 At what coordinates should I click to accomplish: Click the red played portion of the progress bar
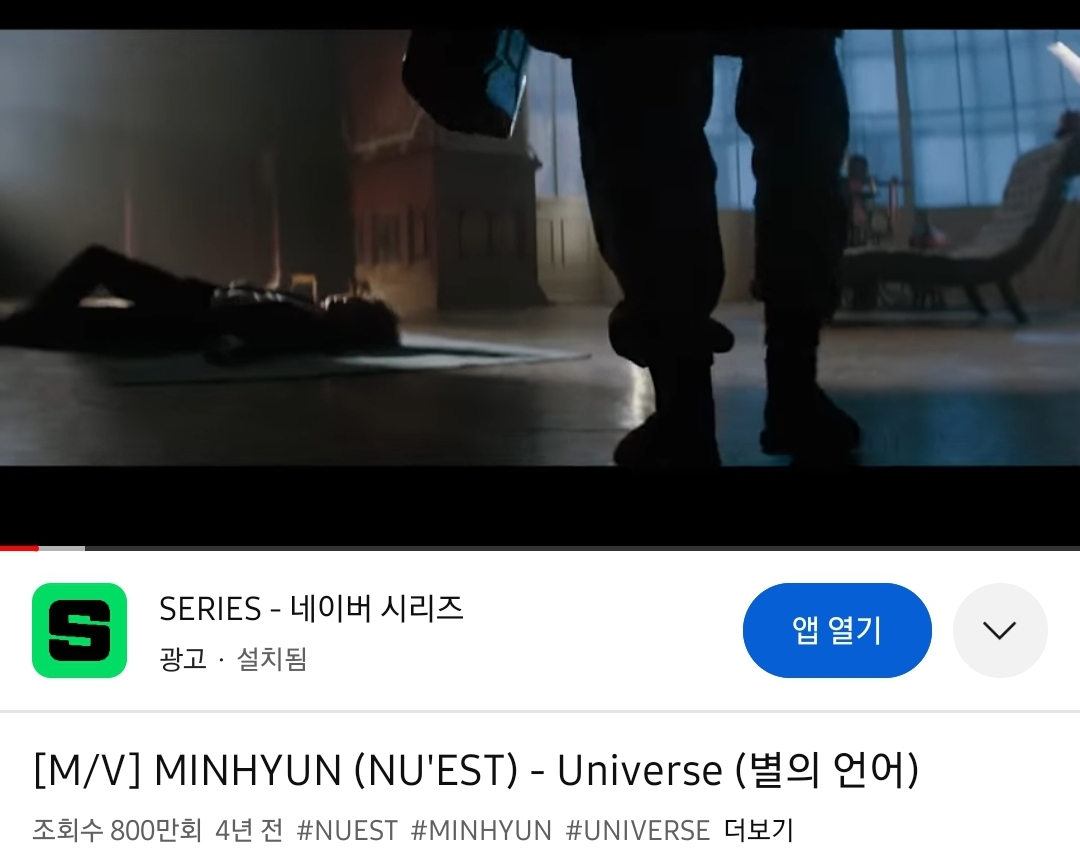[19, 548]
